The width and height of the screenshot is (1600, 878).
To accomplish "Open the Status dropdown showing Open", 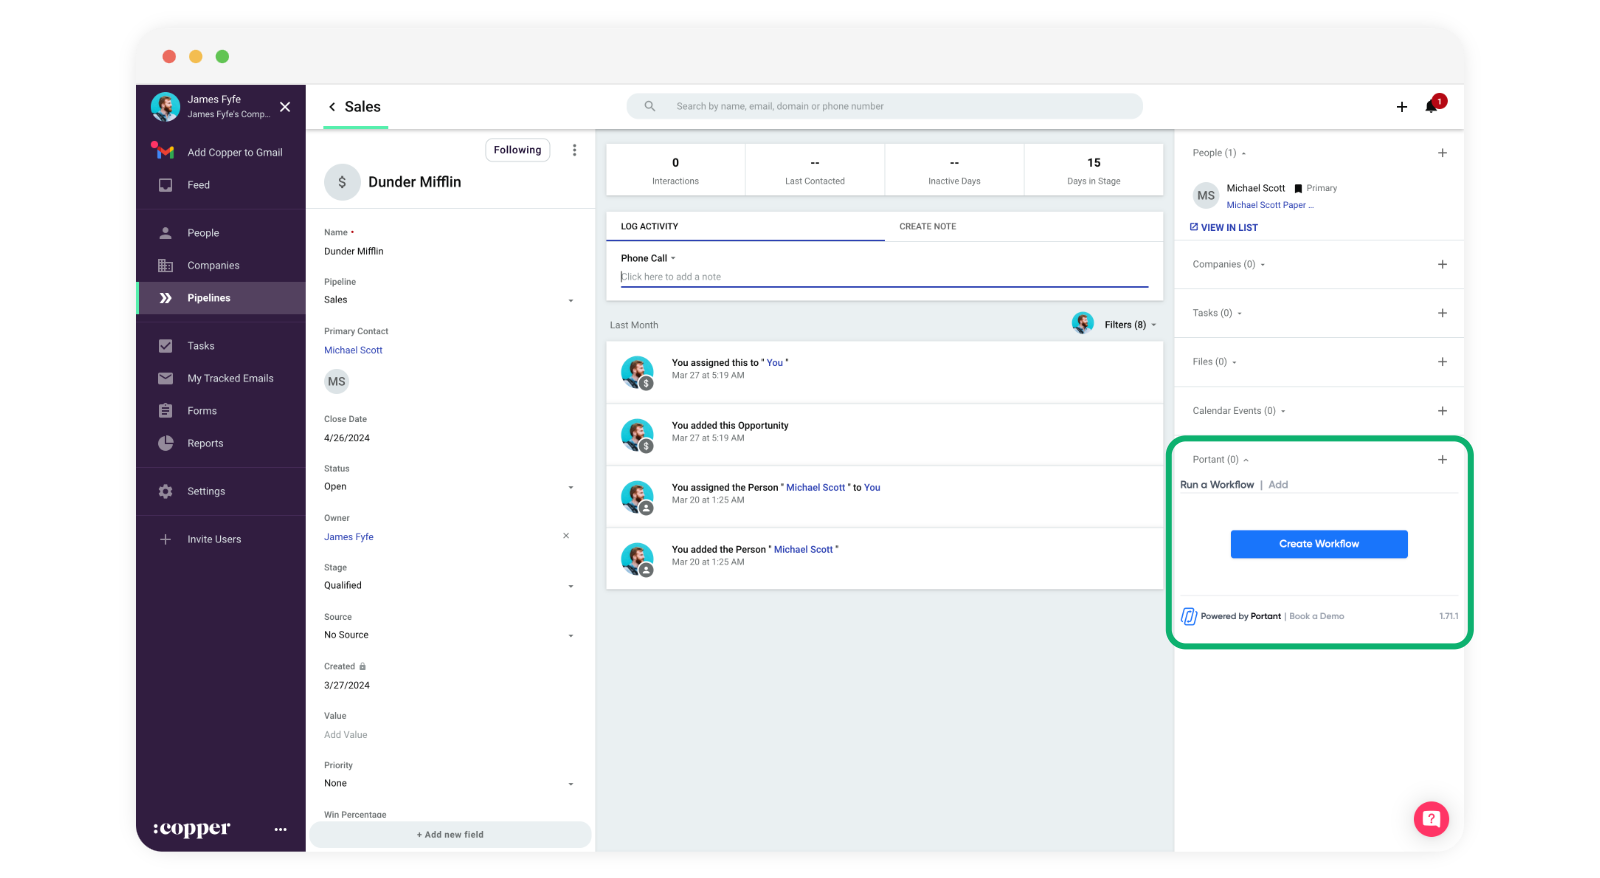I will (571, 487).
